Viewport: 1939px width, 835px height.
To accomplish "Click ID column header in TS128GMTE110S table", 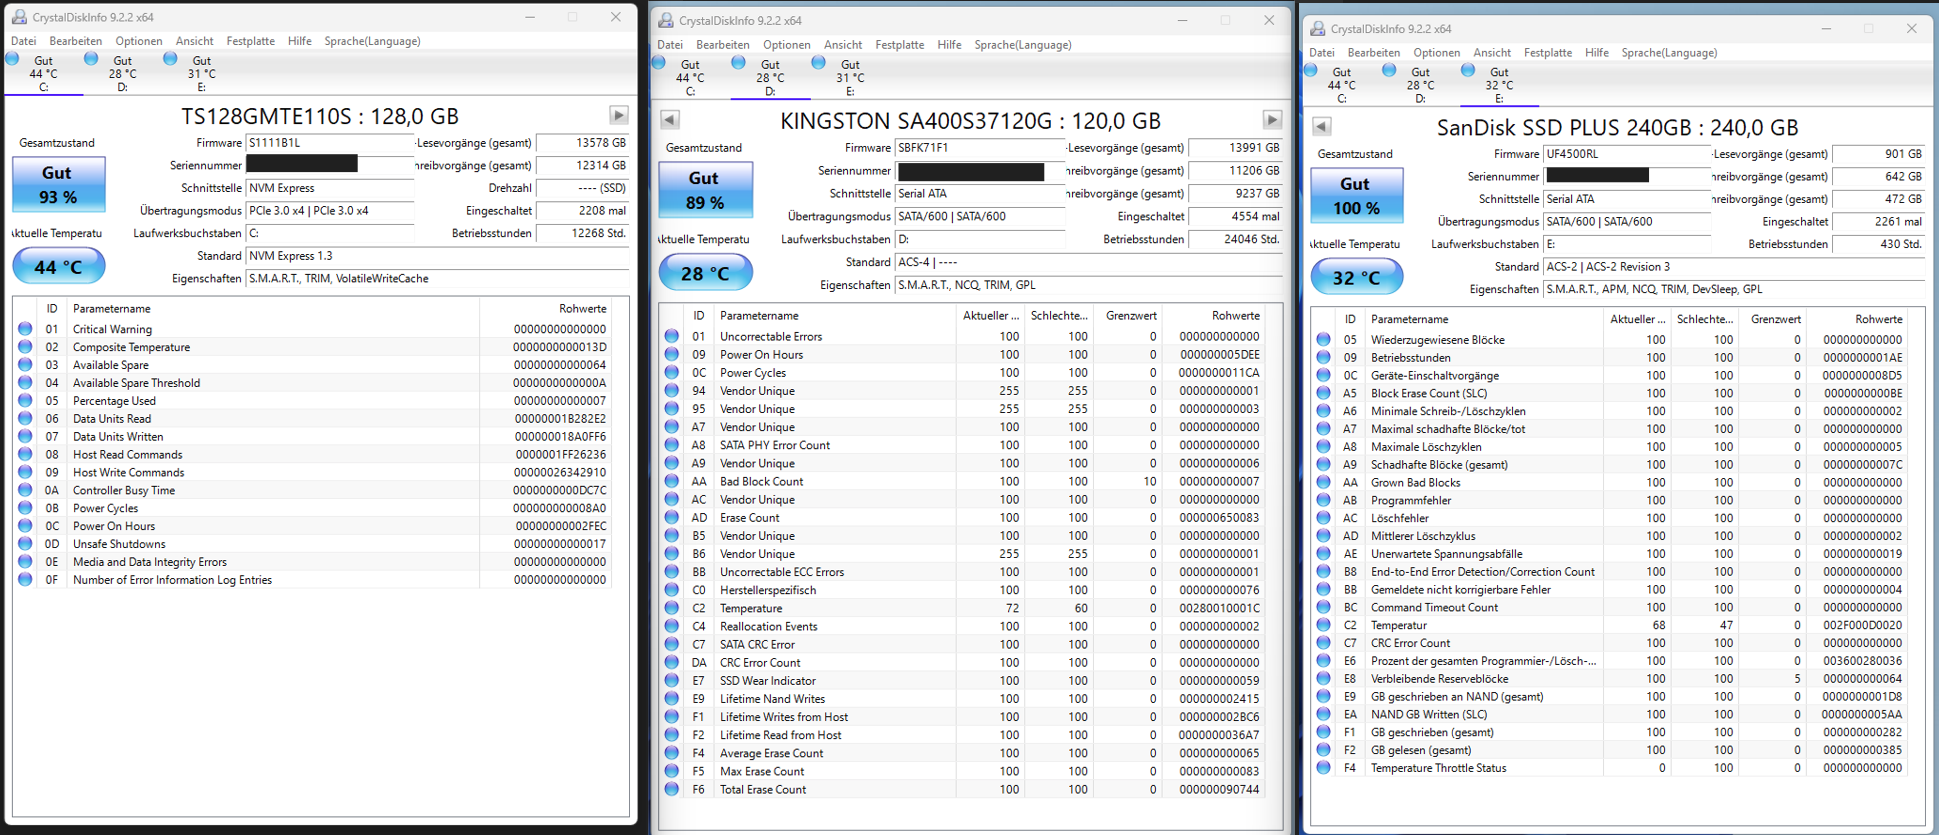I will (x=52, y=309).
